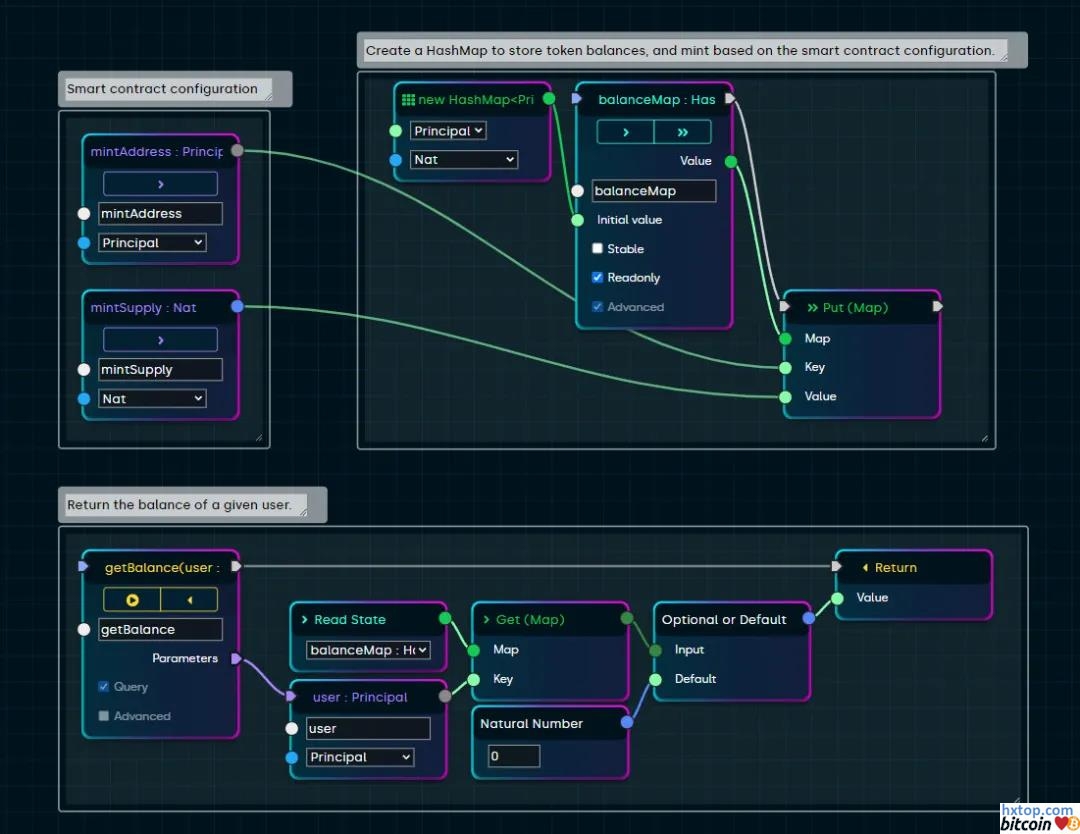Click the output socket of mintSupply node
1080x834 pixels.
click(237, 307)
